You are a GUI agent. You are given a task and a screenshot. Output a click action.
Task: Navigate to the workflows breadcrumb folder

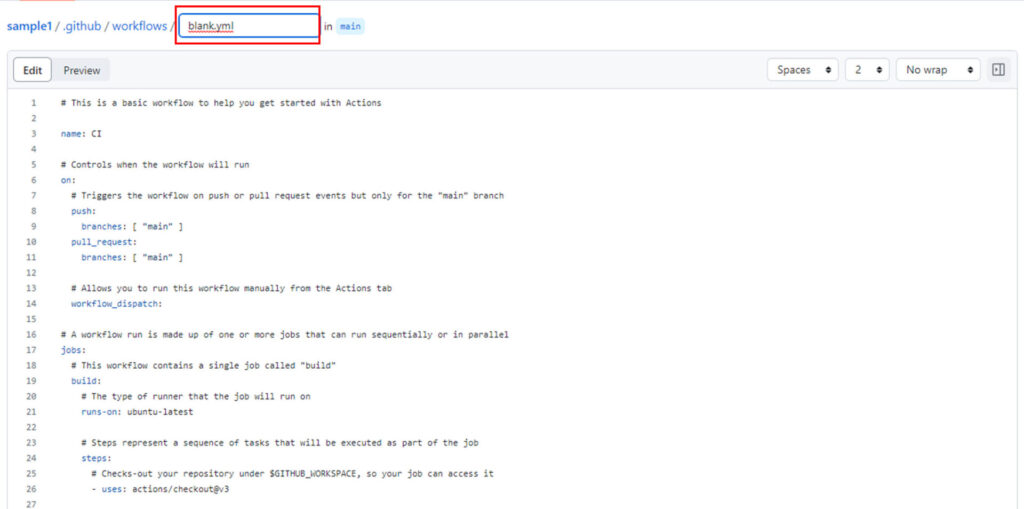point(139,26)
